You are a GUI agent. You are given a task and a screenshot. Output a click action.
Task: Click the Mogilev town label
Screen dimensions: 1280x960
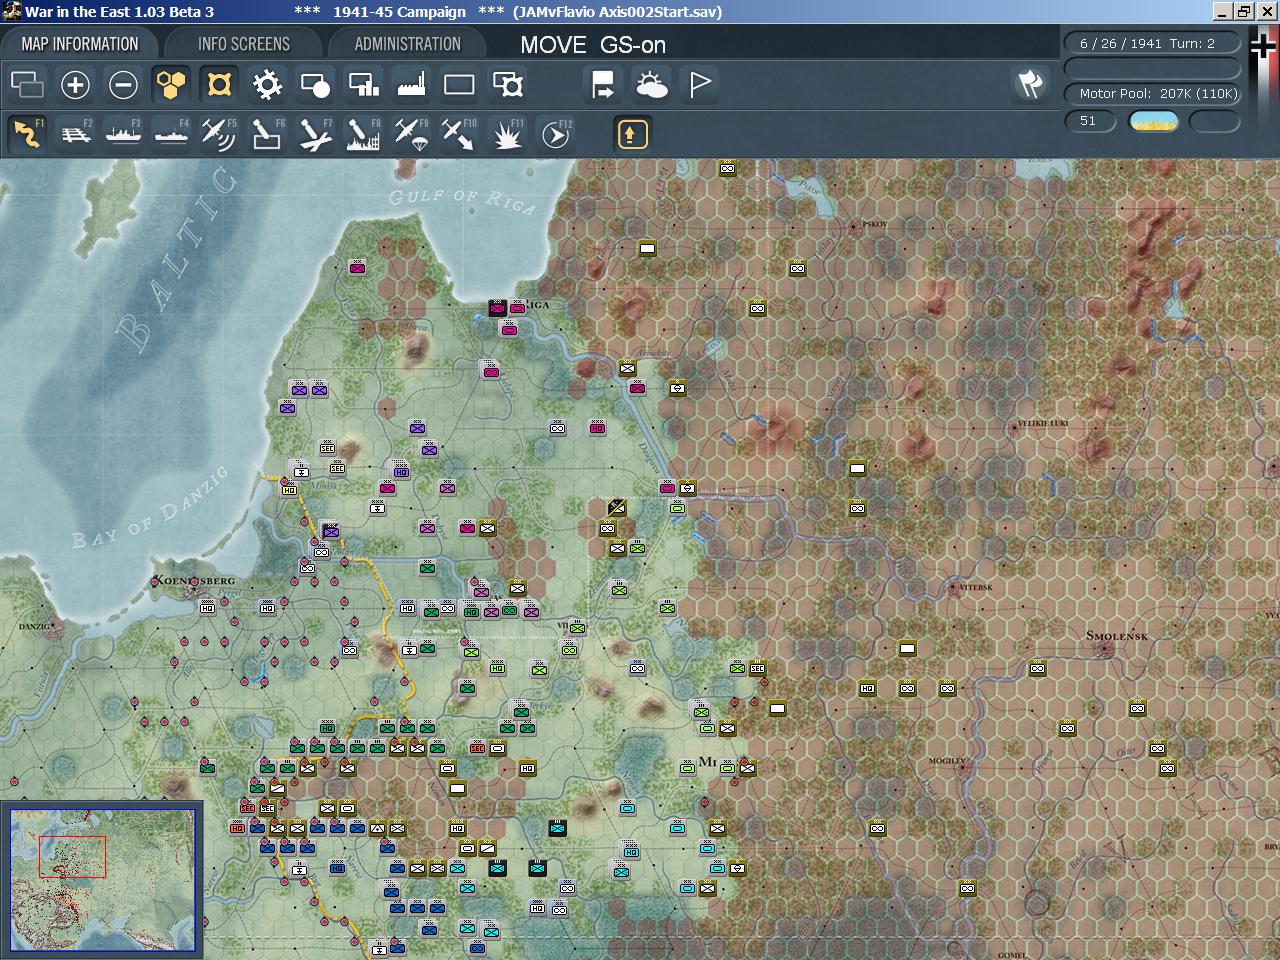[947, 761]
